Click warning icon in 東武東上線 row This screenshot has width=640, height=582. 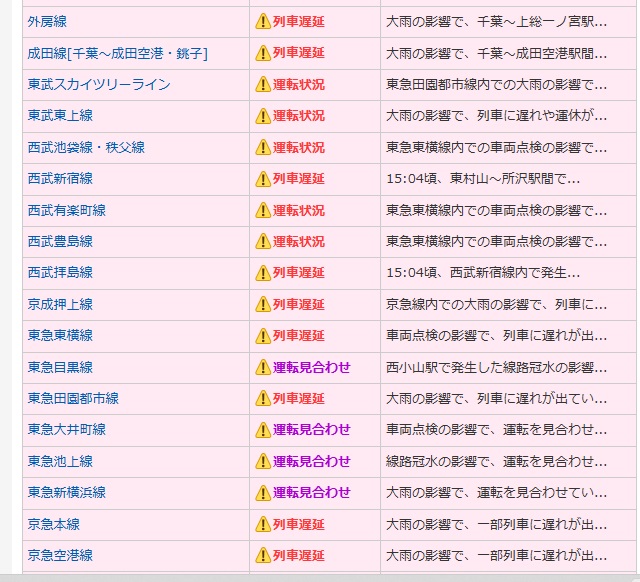coord(263,116)
